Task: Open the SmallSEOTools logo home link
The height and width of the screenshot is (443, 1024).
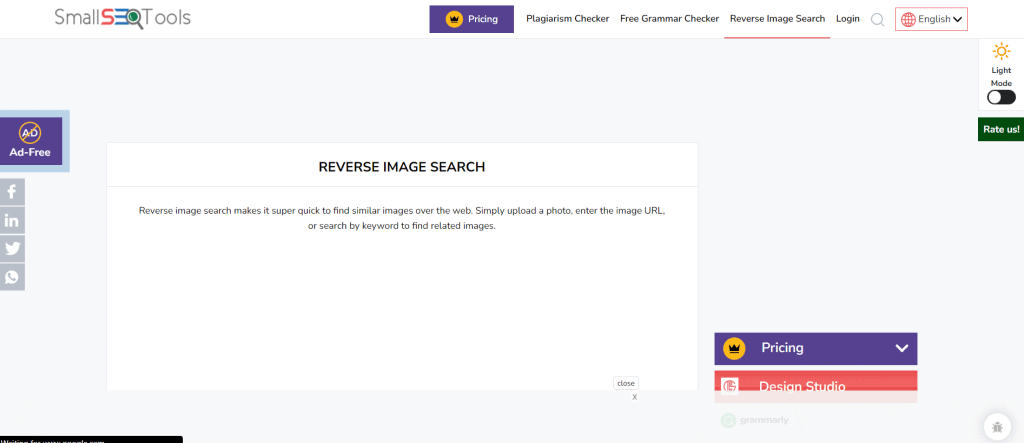Action: pos(123,17)
